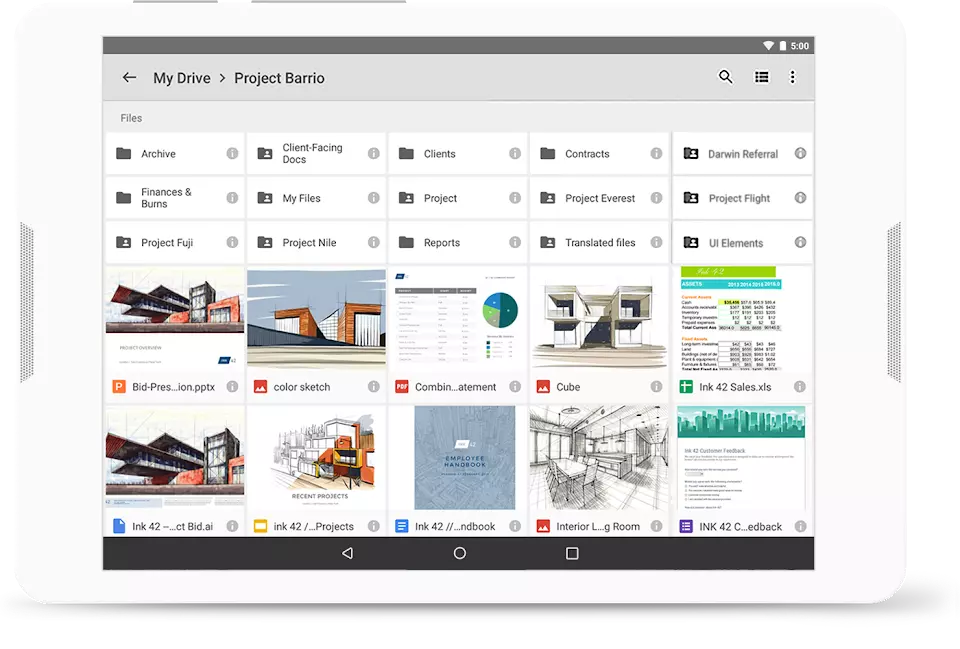This screenshot has width=960, height=649.
Task: Open the Contracts folder
Action: point(590,154)
